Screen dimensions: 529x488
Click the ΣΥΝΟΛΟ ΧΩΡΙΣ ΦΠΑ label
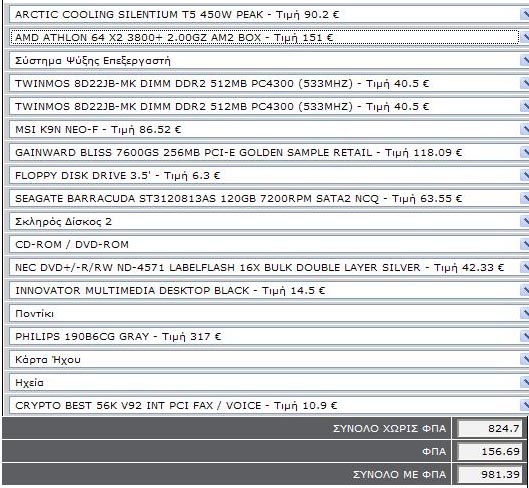[x=389, y=428]
